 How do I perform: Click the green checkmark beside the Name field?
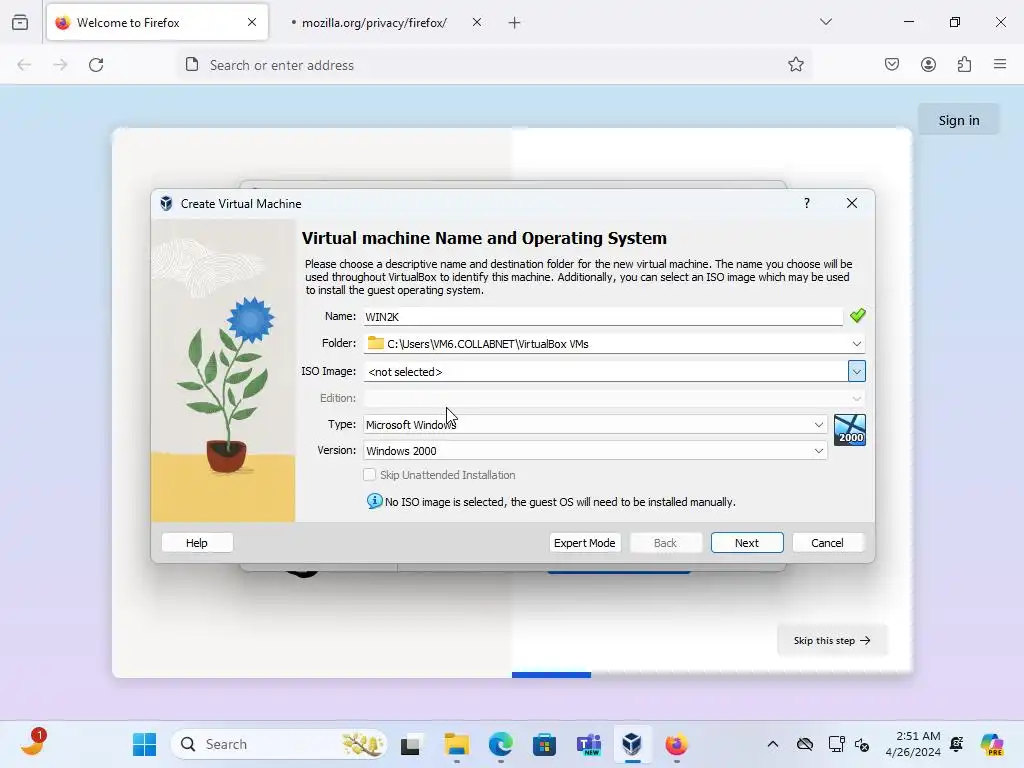point(857,316)
